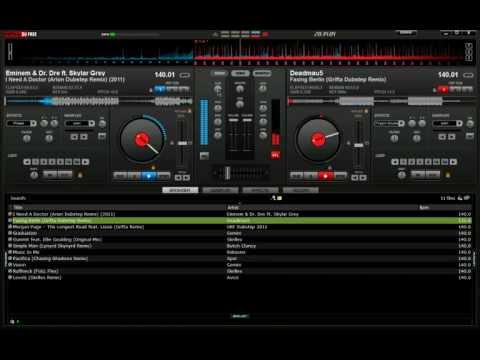Sync the left deck tempo

[163, 176]
